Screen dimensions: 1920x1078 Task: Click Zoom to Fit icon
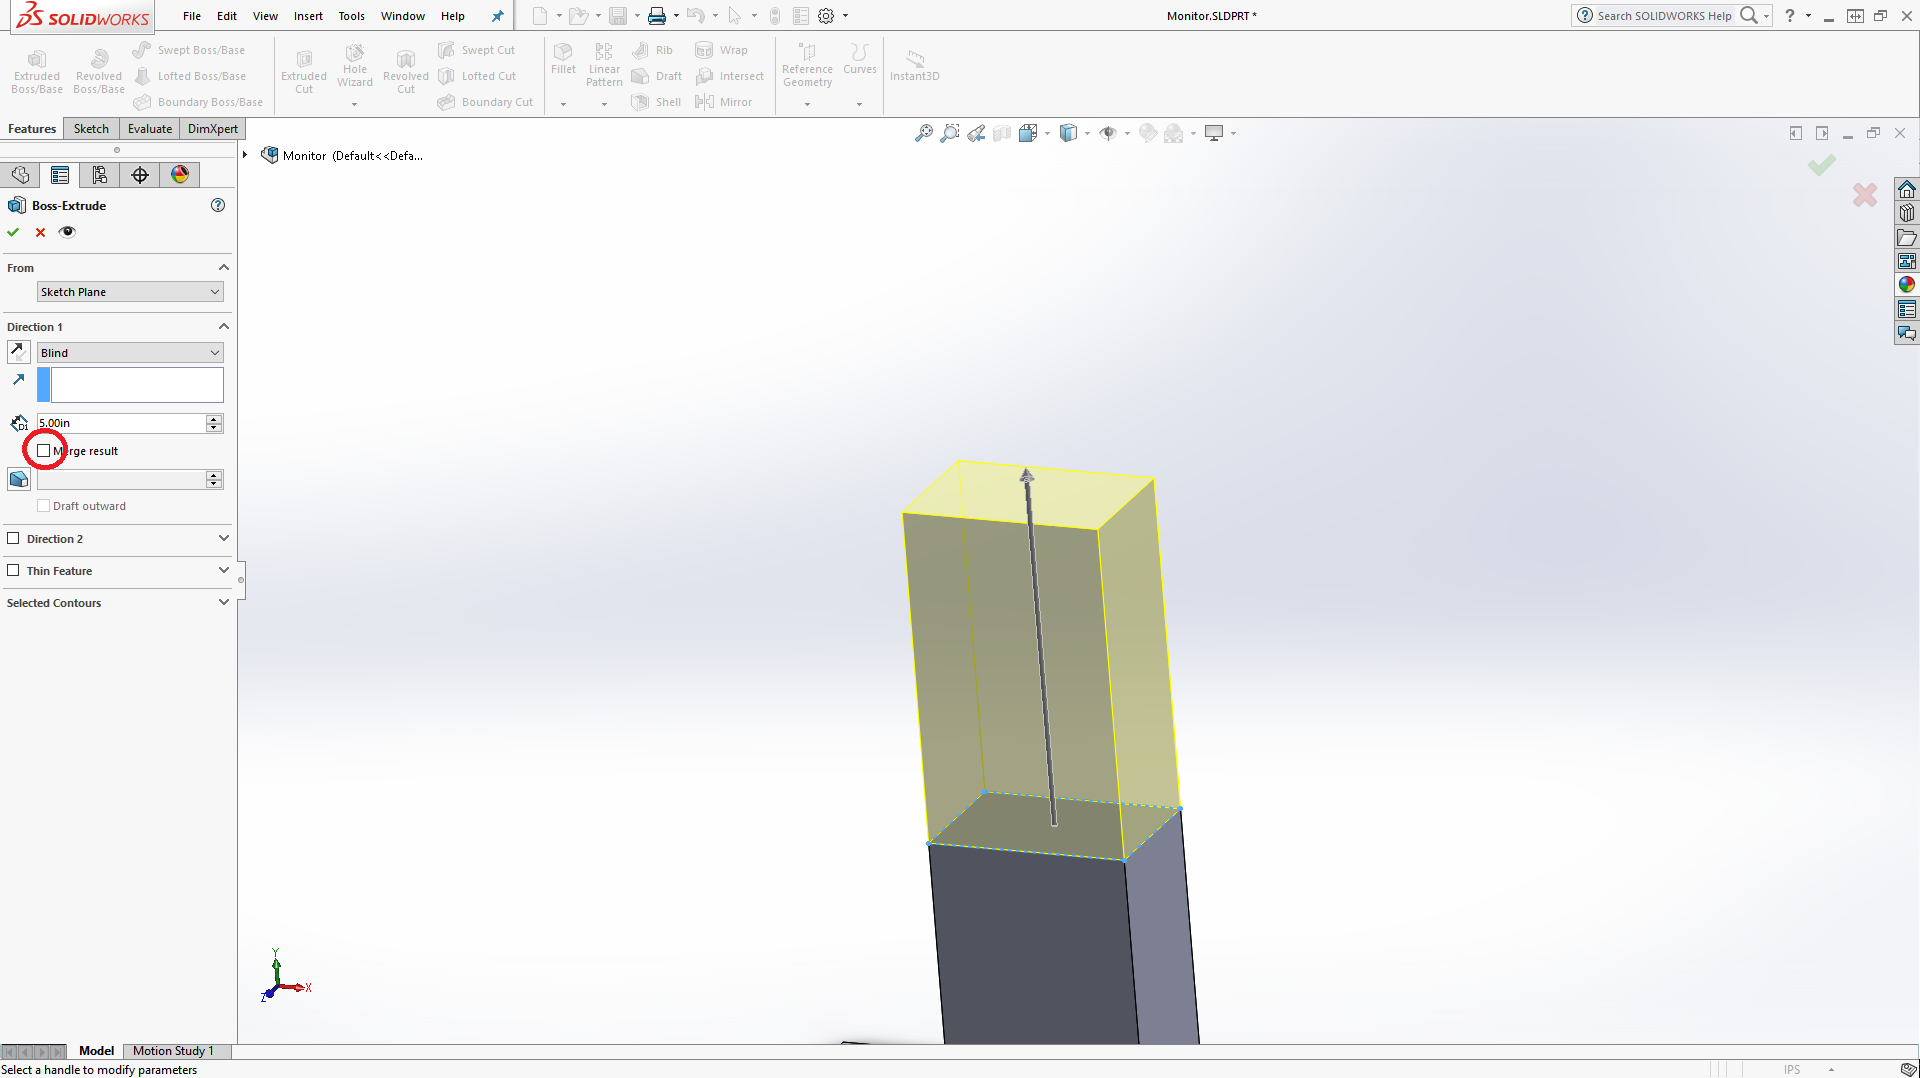[924, 133]
